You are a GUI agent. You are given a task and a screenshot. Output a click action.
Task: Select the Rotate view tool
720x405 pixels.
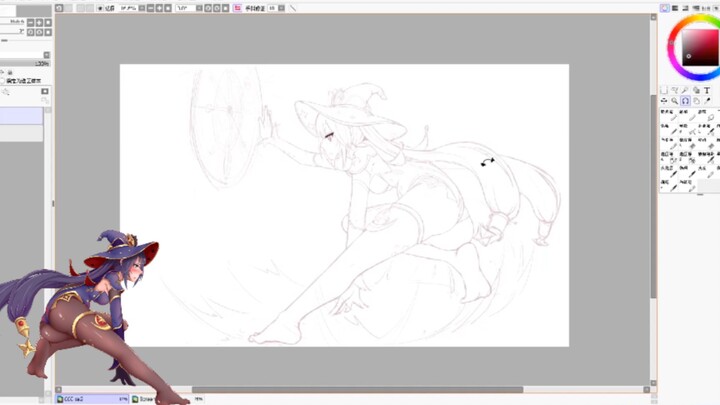pos(685,101)
